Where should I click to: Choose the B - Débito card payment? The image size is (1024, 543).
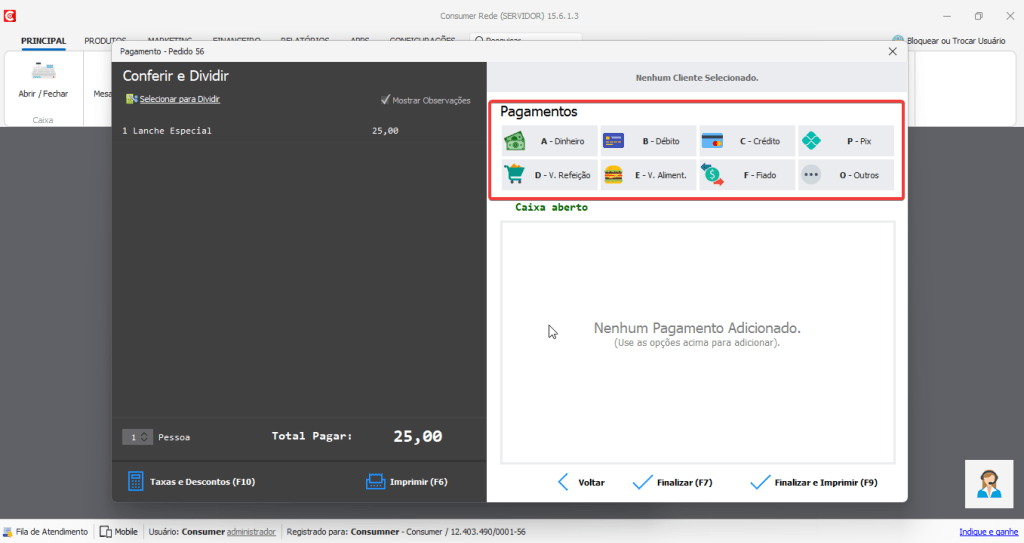tap(648, 141)
